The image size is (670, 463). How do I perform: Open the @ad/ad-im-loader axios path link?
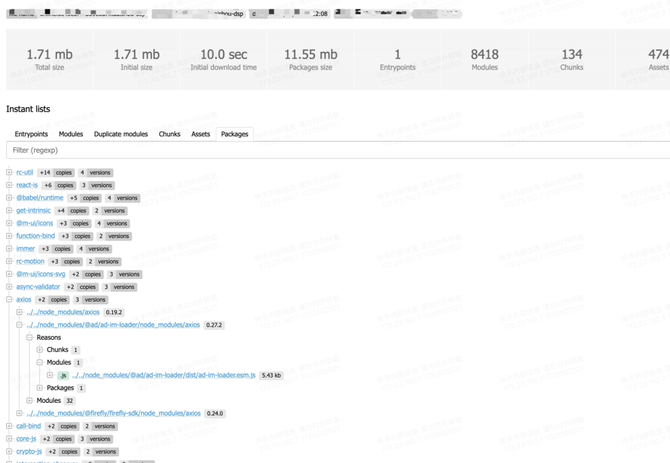tap(113, 325)
